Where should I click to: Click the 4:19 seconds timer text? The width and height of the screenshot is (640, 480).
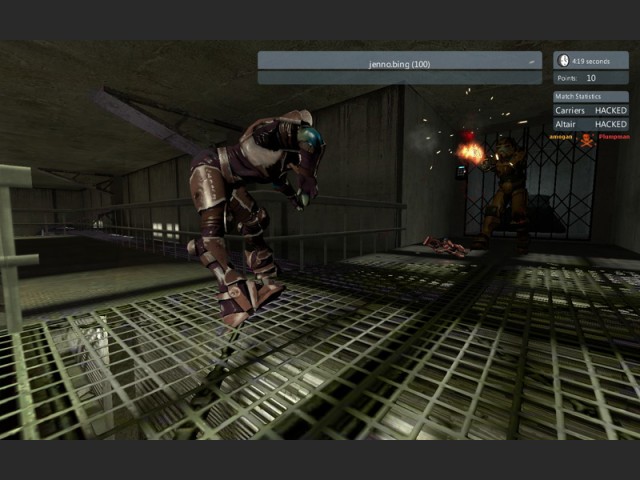click(591, 62)
